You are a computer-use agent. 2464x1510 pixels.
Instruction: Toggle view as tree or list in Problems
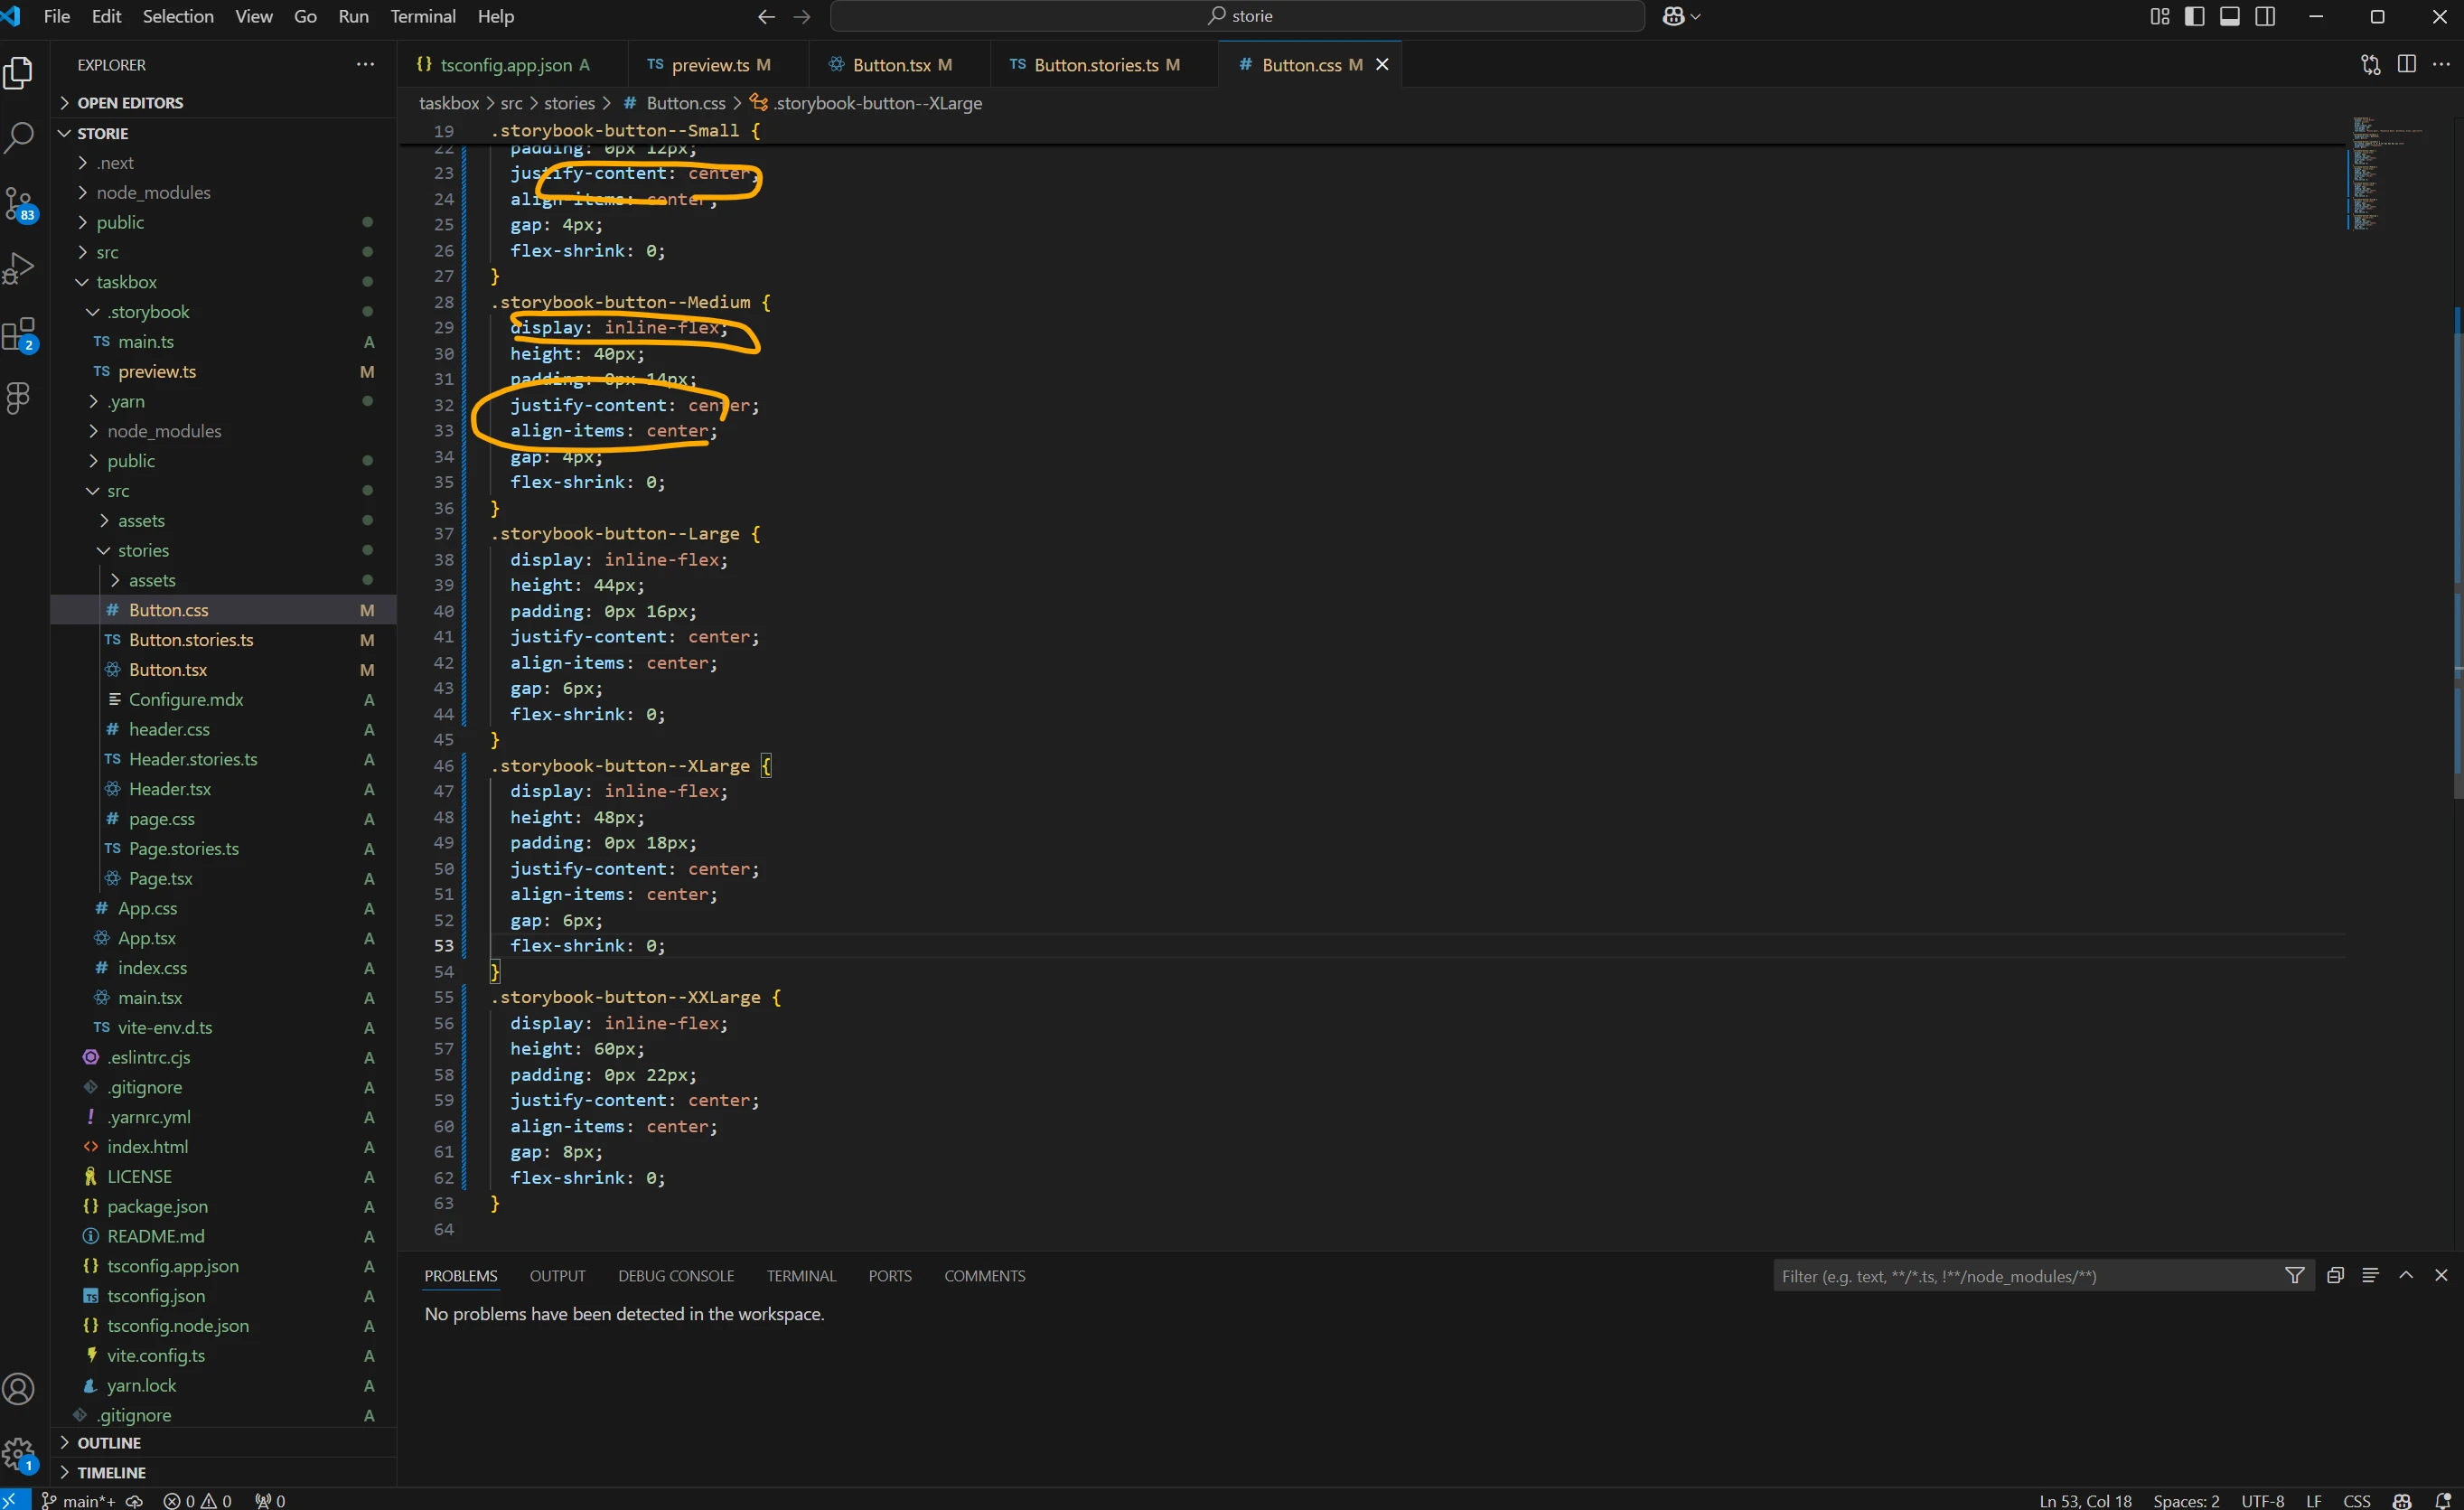coord(2370,1275)
